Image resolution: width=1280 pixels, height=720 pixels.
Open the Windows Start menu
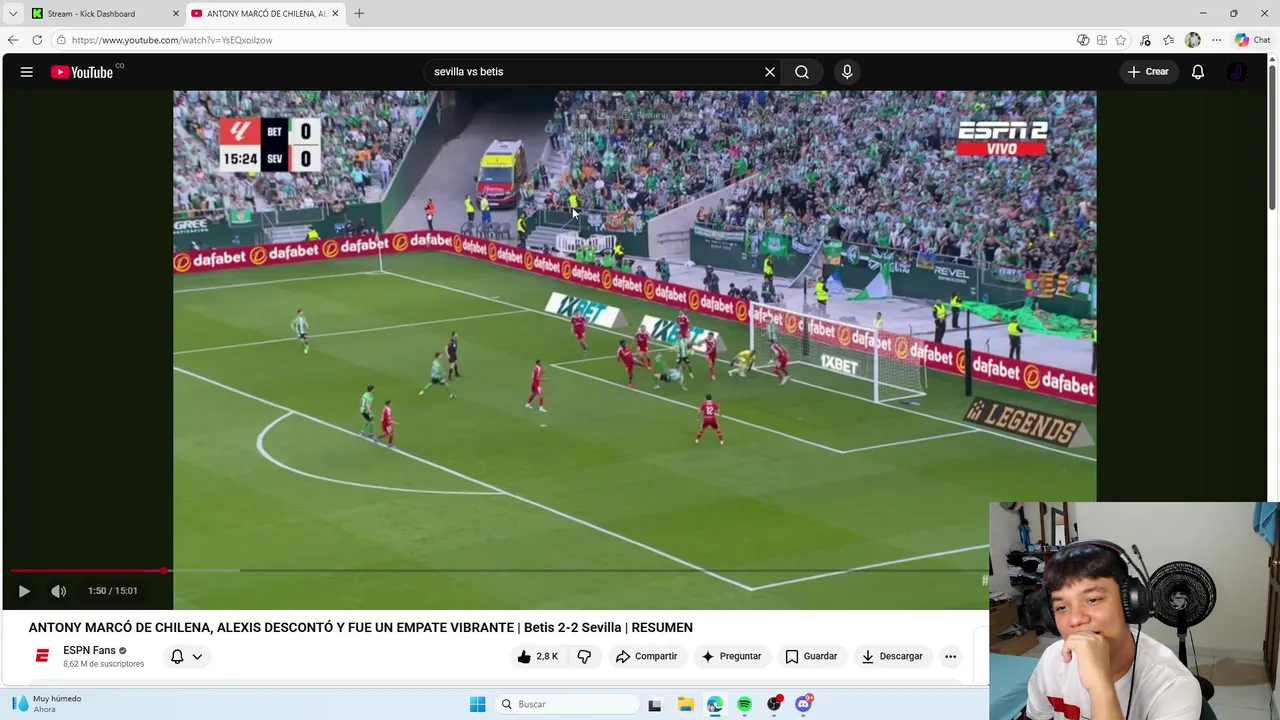tap(478, 704)
